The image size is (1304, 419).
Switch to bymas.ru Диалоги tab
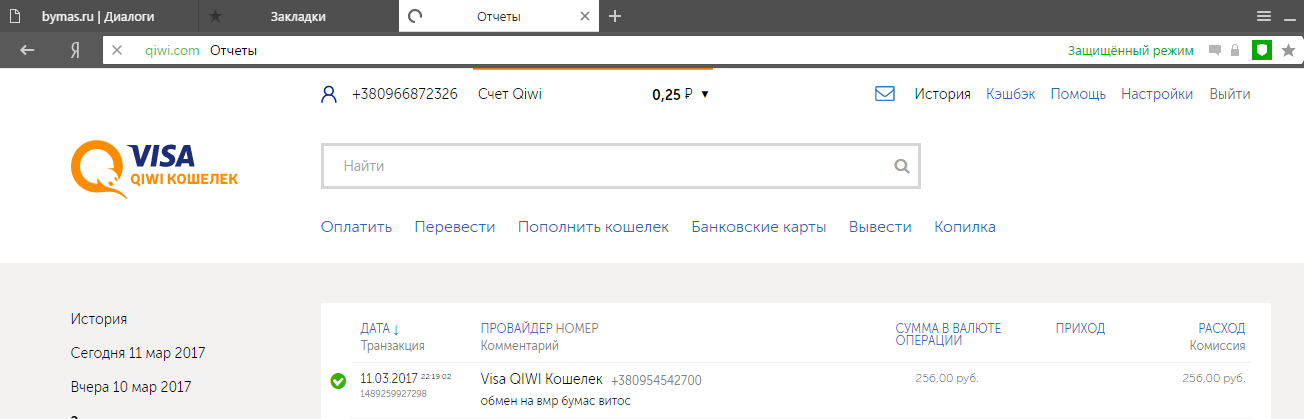(x=100, y=16)
